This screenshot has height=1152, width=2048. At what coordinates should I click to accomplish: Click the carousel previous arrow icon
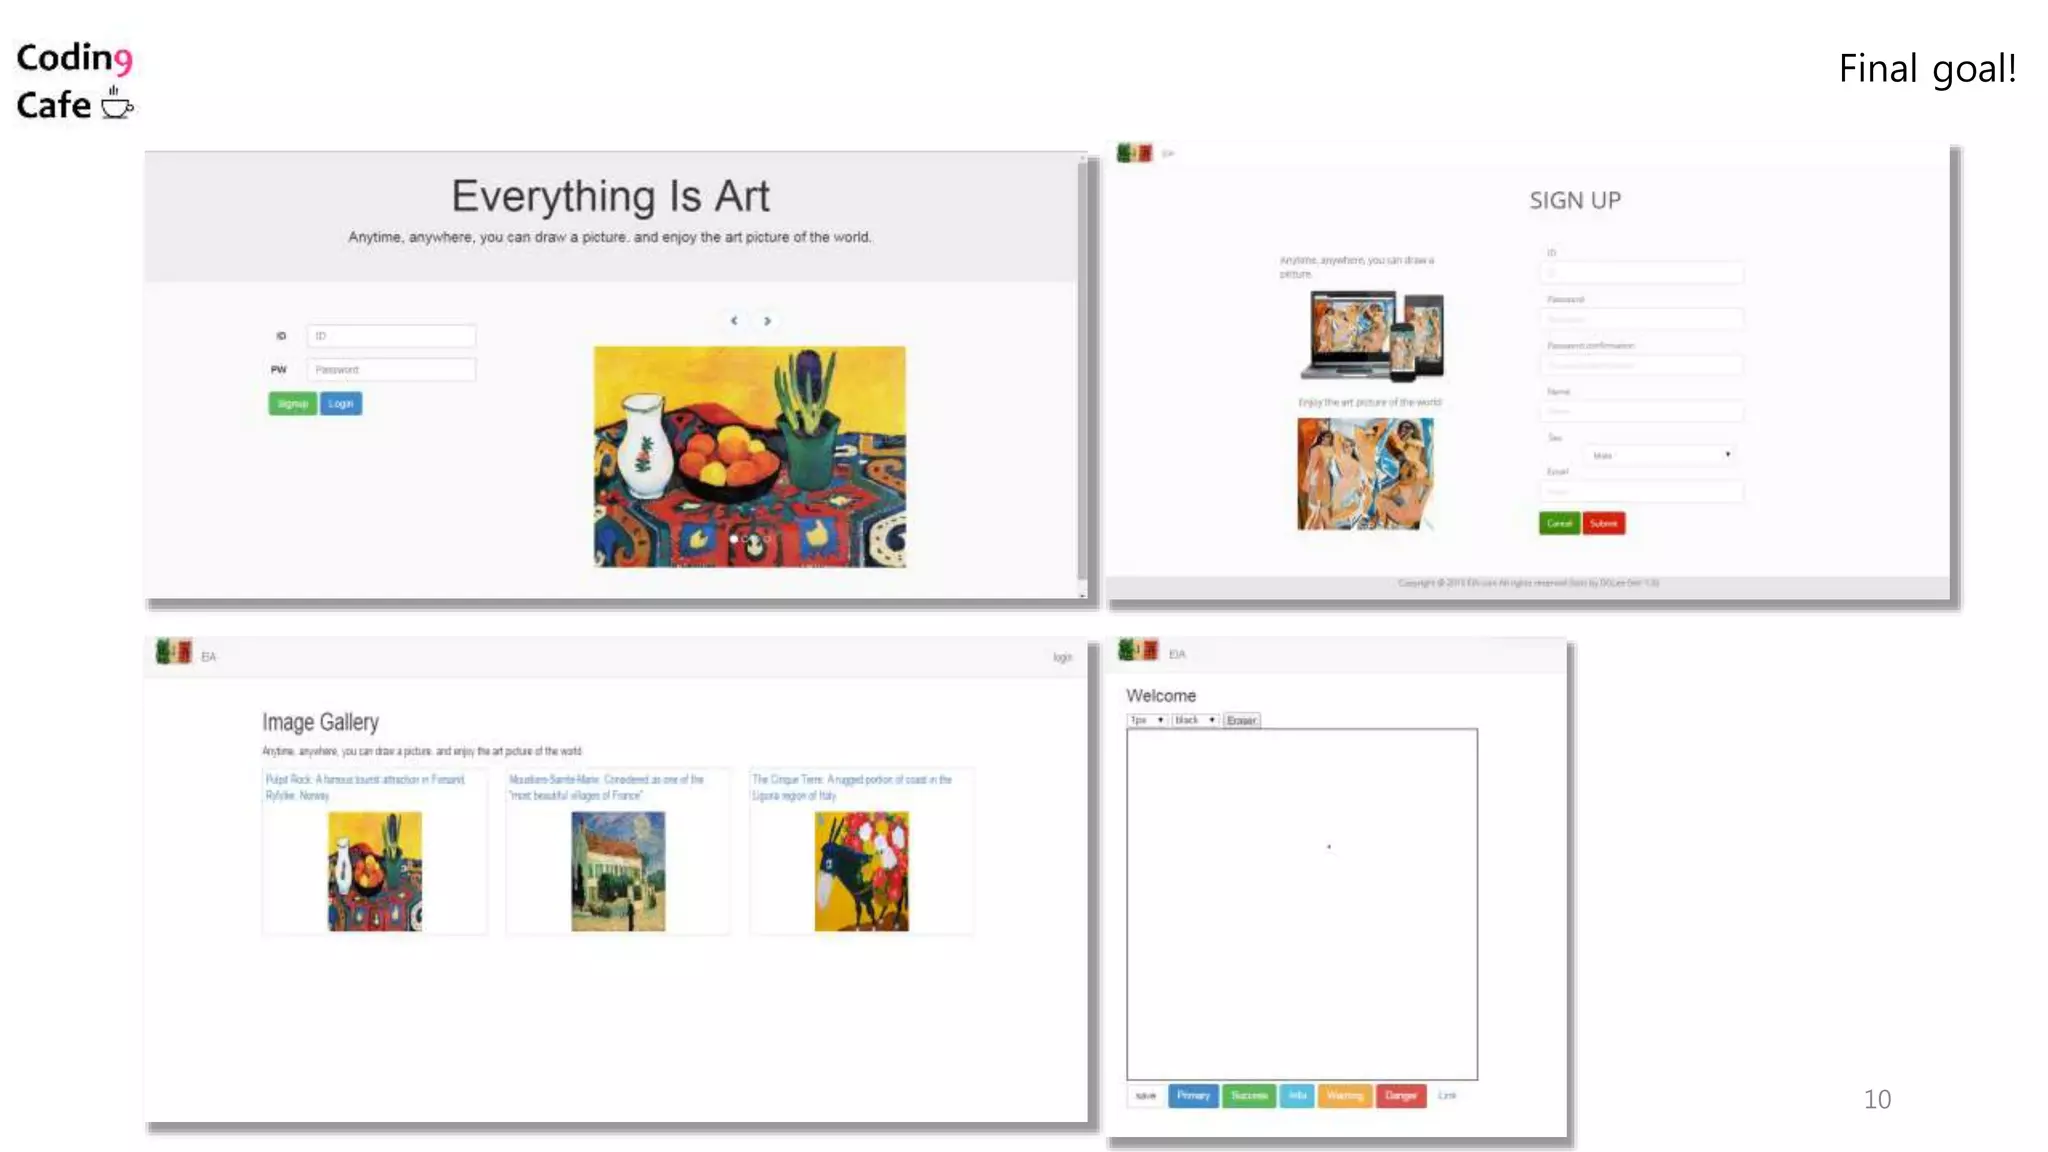click(734, 321)
